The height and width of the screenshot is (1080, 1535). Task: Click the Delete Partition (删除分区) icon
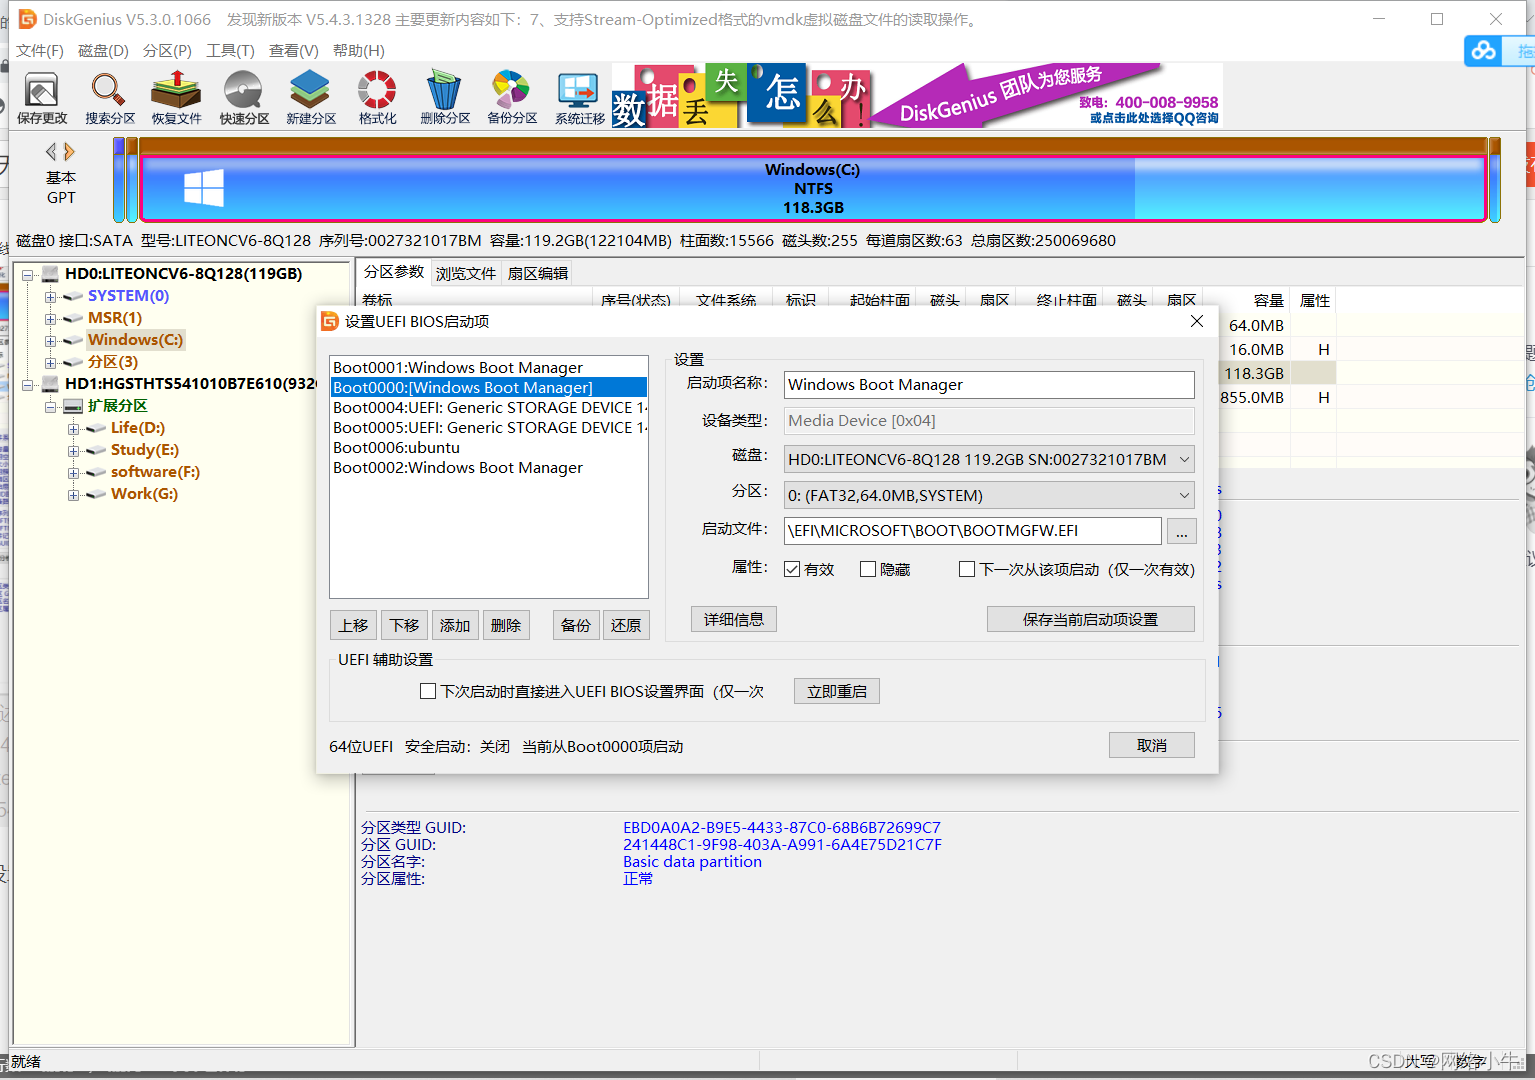tap(444, 97)
